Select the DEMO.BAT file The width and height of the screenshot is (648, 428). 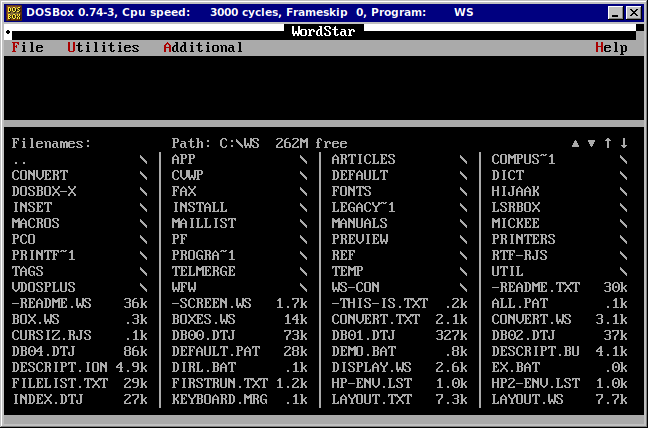pyautogui.click(x=364, y=352)
